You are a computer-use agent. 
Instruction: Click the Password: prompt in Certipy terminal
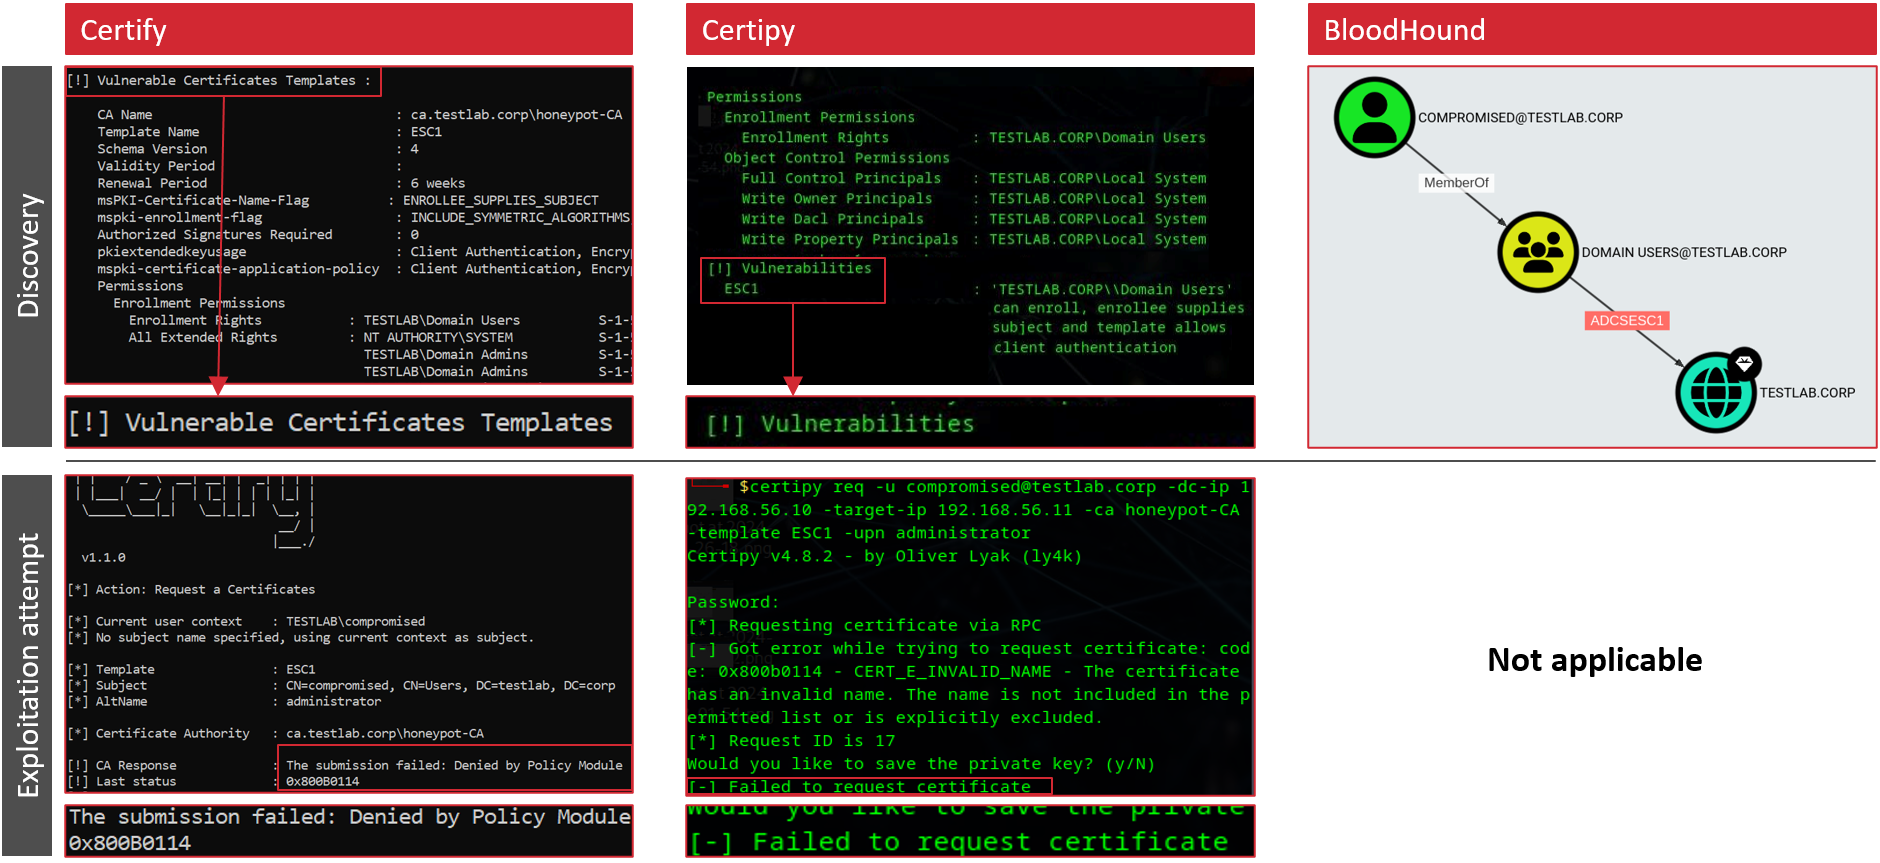tap(732, 602)
